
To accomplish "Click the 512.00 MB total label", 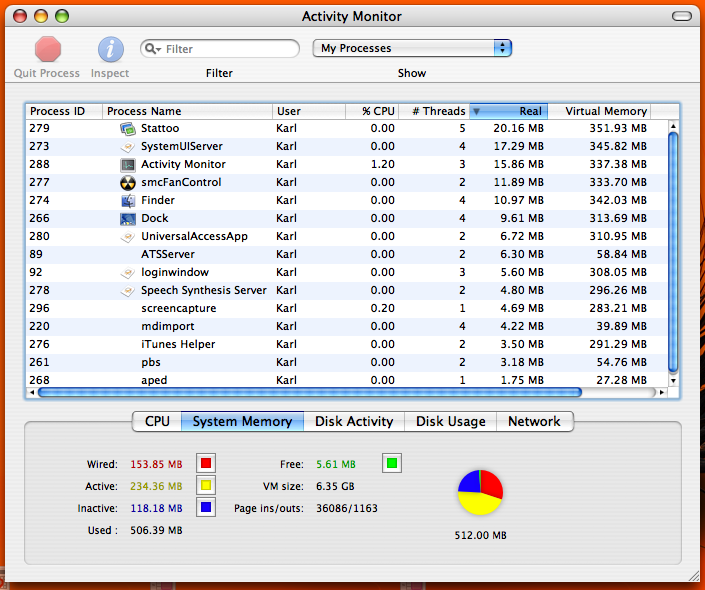I will (x=480, y=535).
